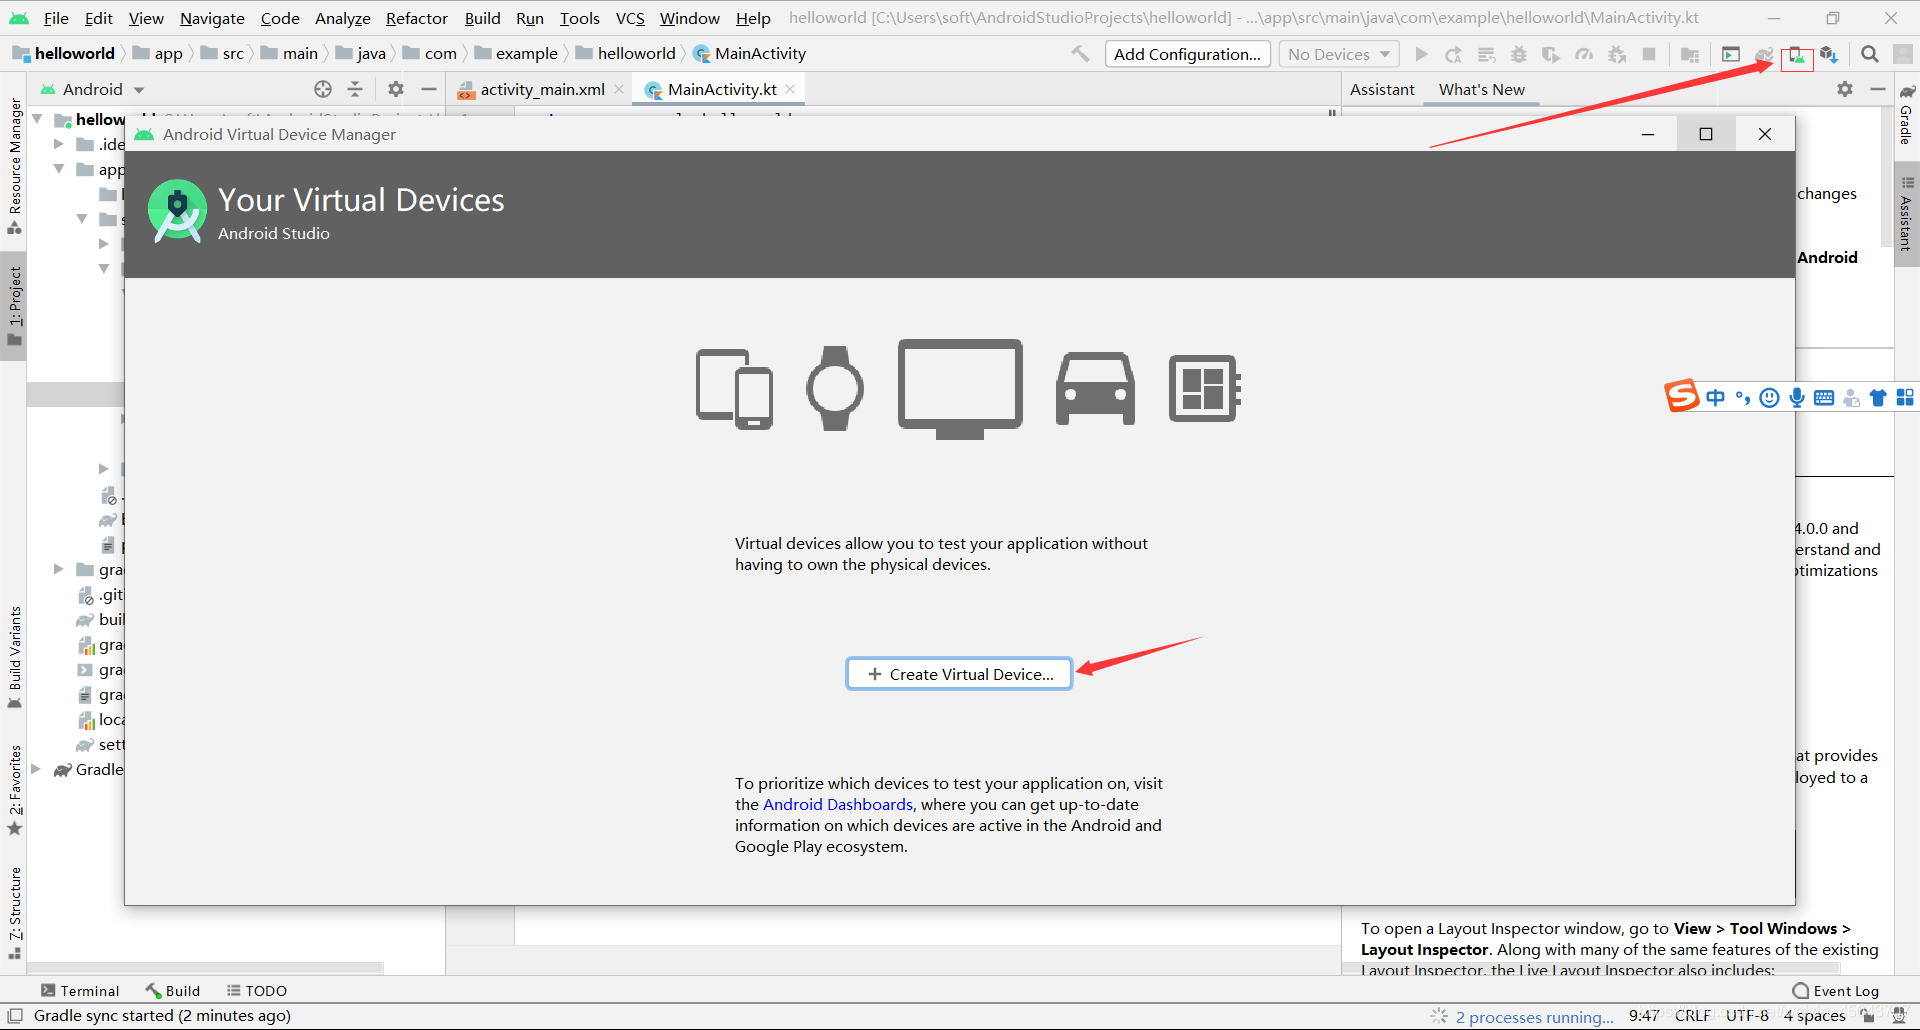Click the Collapse All icon in Project panel
This screenshot has width=1920, height=1030.
355,89
